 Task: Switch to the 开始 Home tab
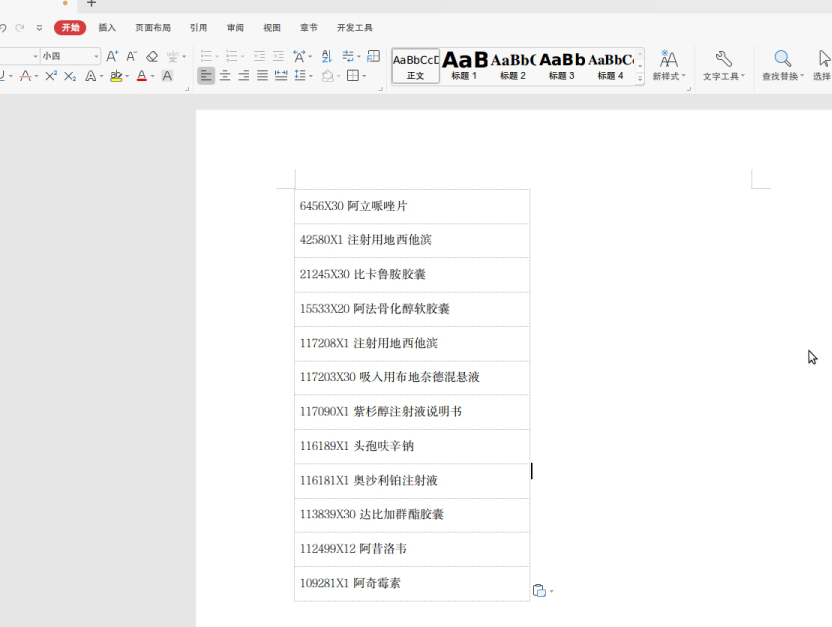coord(70,28)
